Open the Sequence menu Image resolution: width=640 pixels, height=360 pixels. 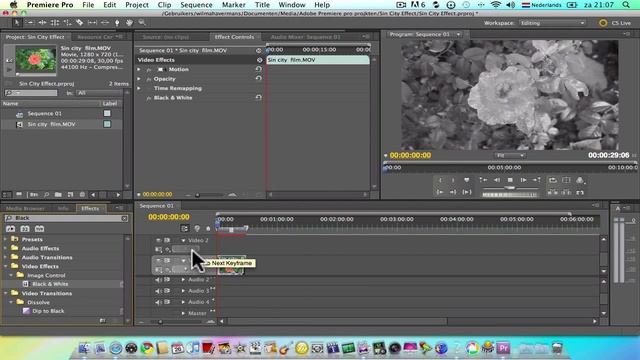(196, 5)
